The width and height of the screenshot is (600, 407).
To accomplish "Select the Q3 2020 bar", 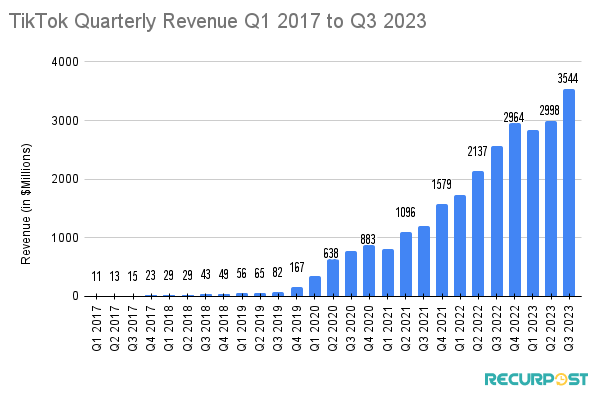I will 351,274.
